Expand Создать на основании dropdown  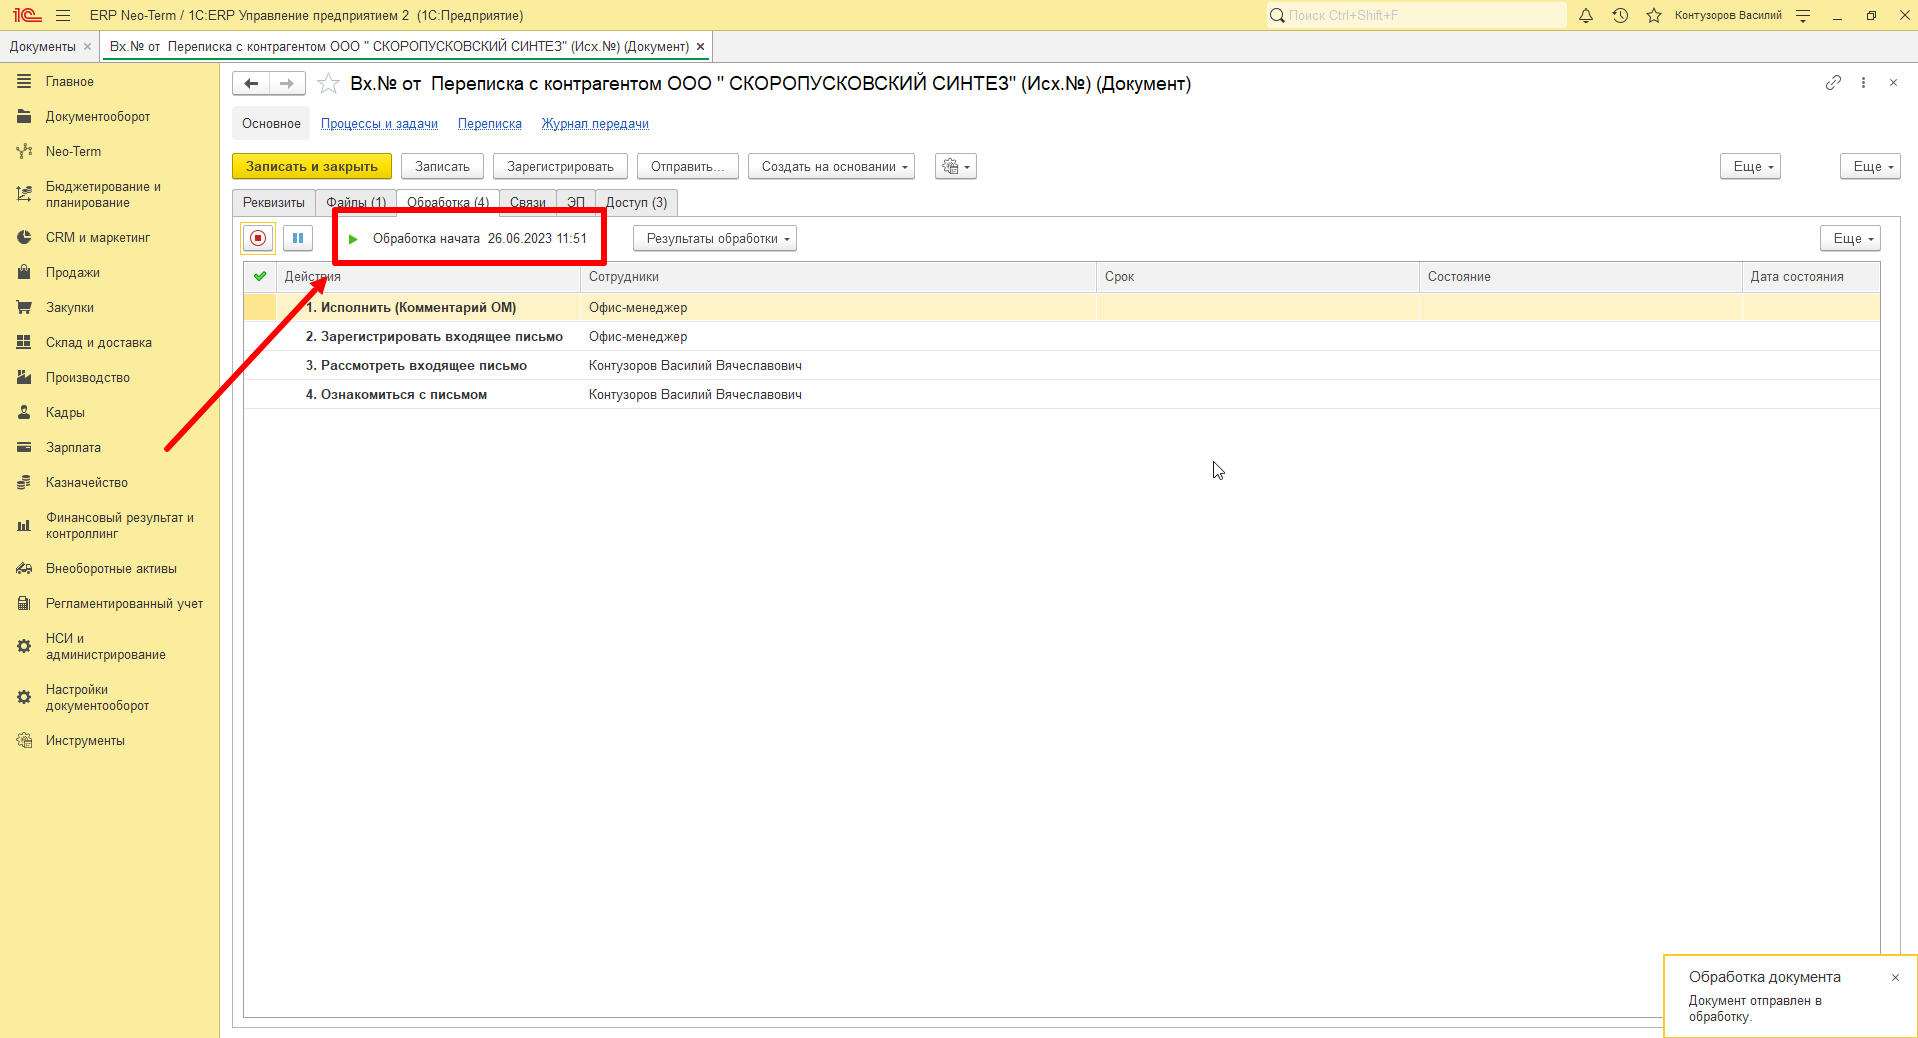click(831, 166)
